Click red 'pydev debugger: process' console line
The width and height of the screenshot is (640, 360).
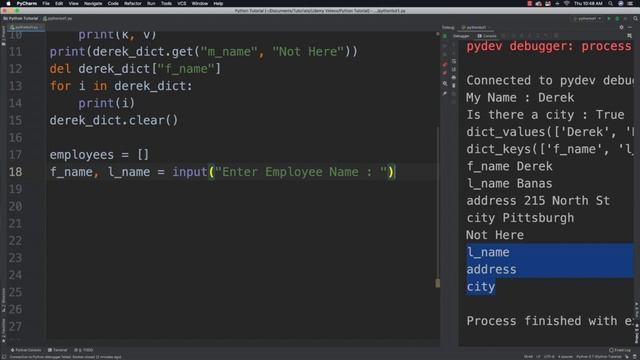(549, 46)
